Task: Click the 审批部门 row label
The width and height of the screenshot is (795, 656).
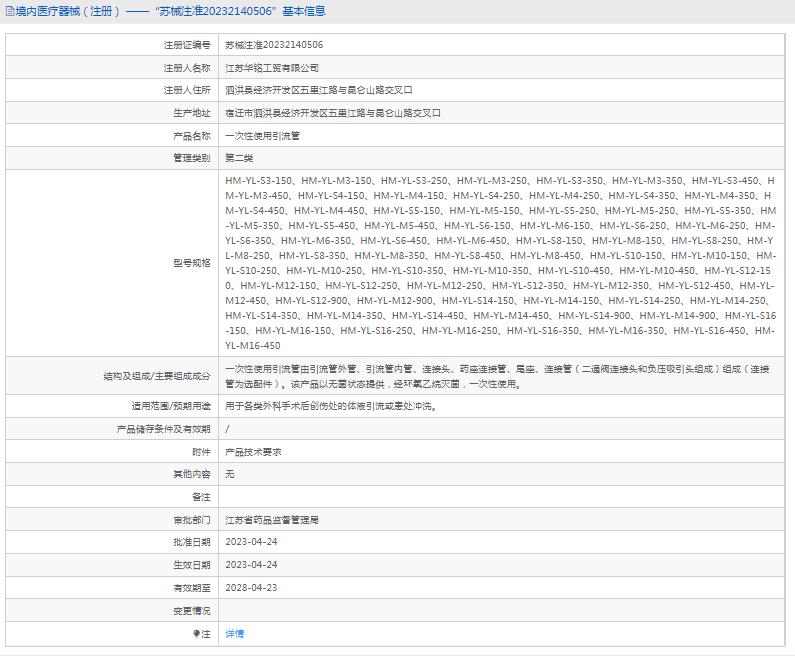Action: point(192,520)
